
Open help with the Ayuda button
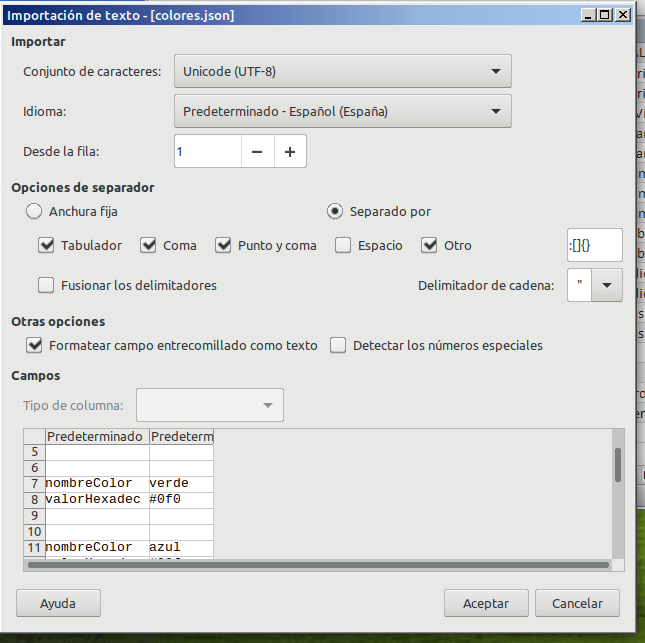pyautogui.click(x=58, y=603)
